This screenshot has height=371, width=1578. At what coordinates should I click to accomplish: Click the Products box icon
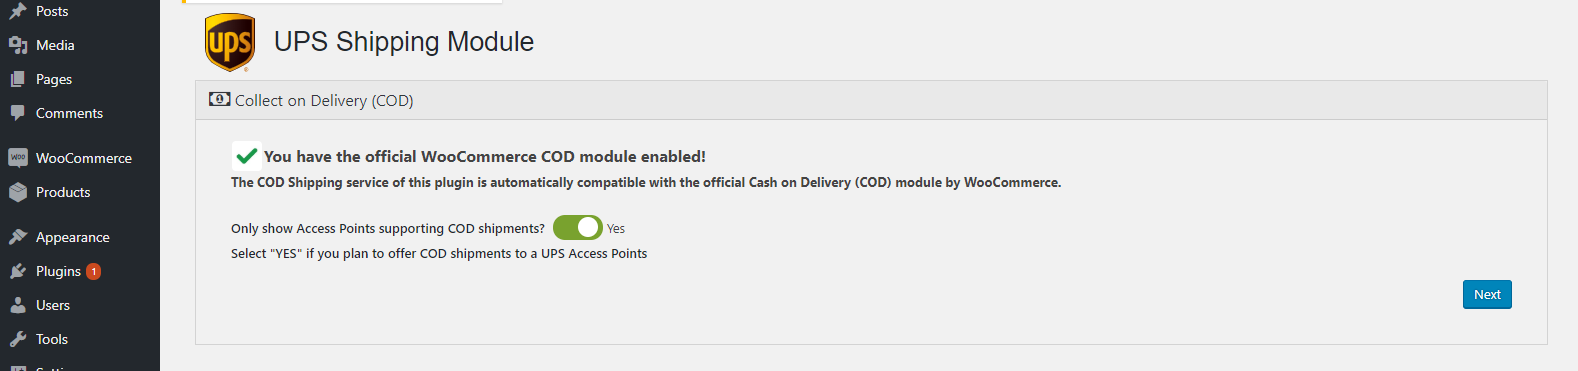coord(18,192)
